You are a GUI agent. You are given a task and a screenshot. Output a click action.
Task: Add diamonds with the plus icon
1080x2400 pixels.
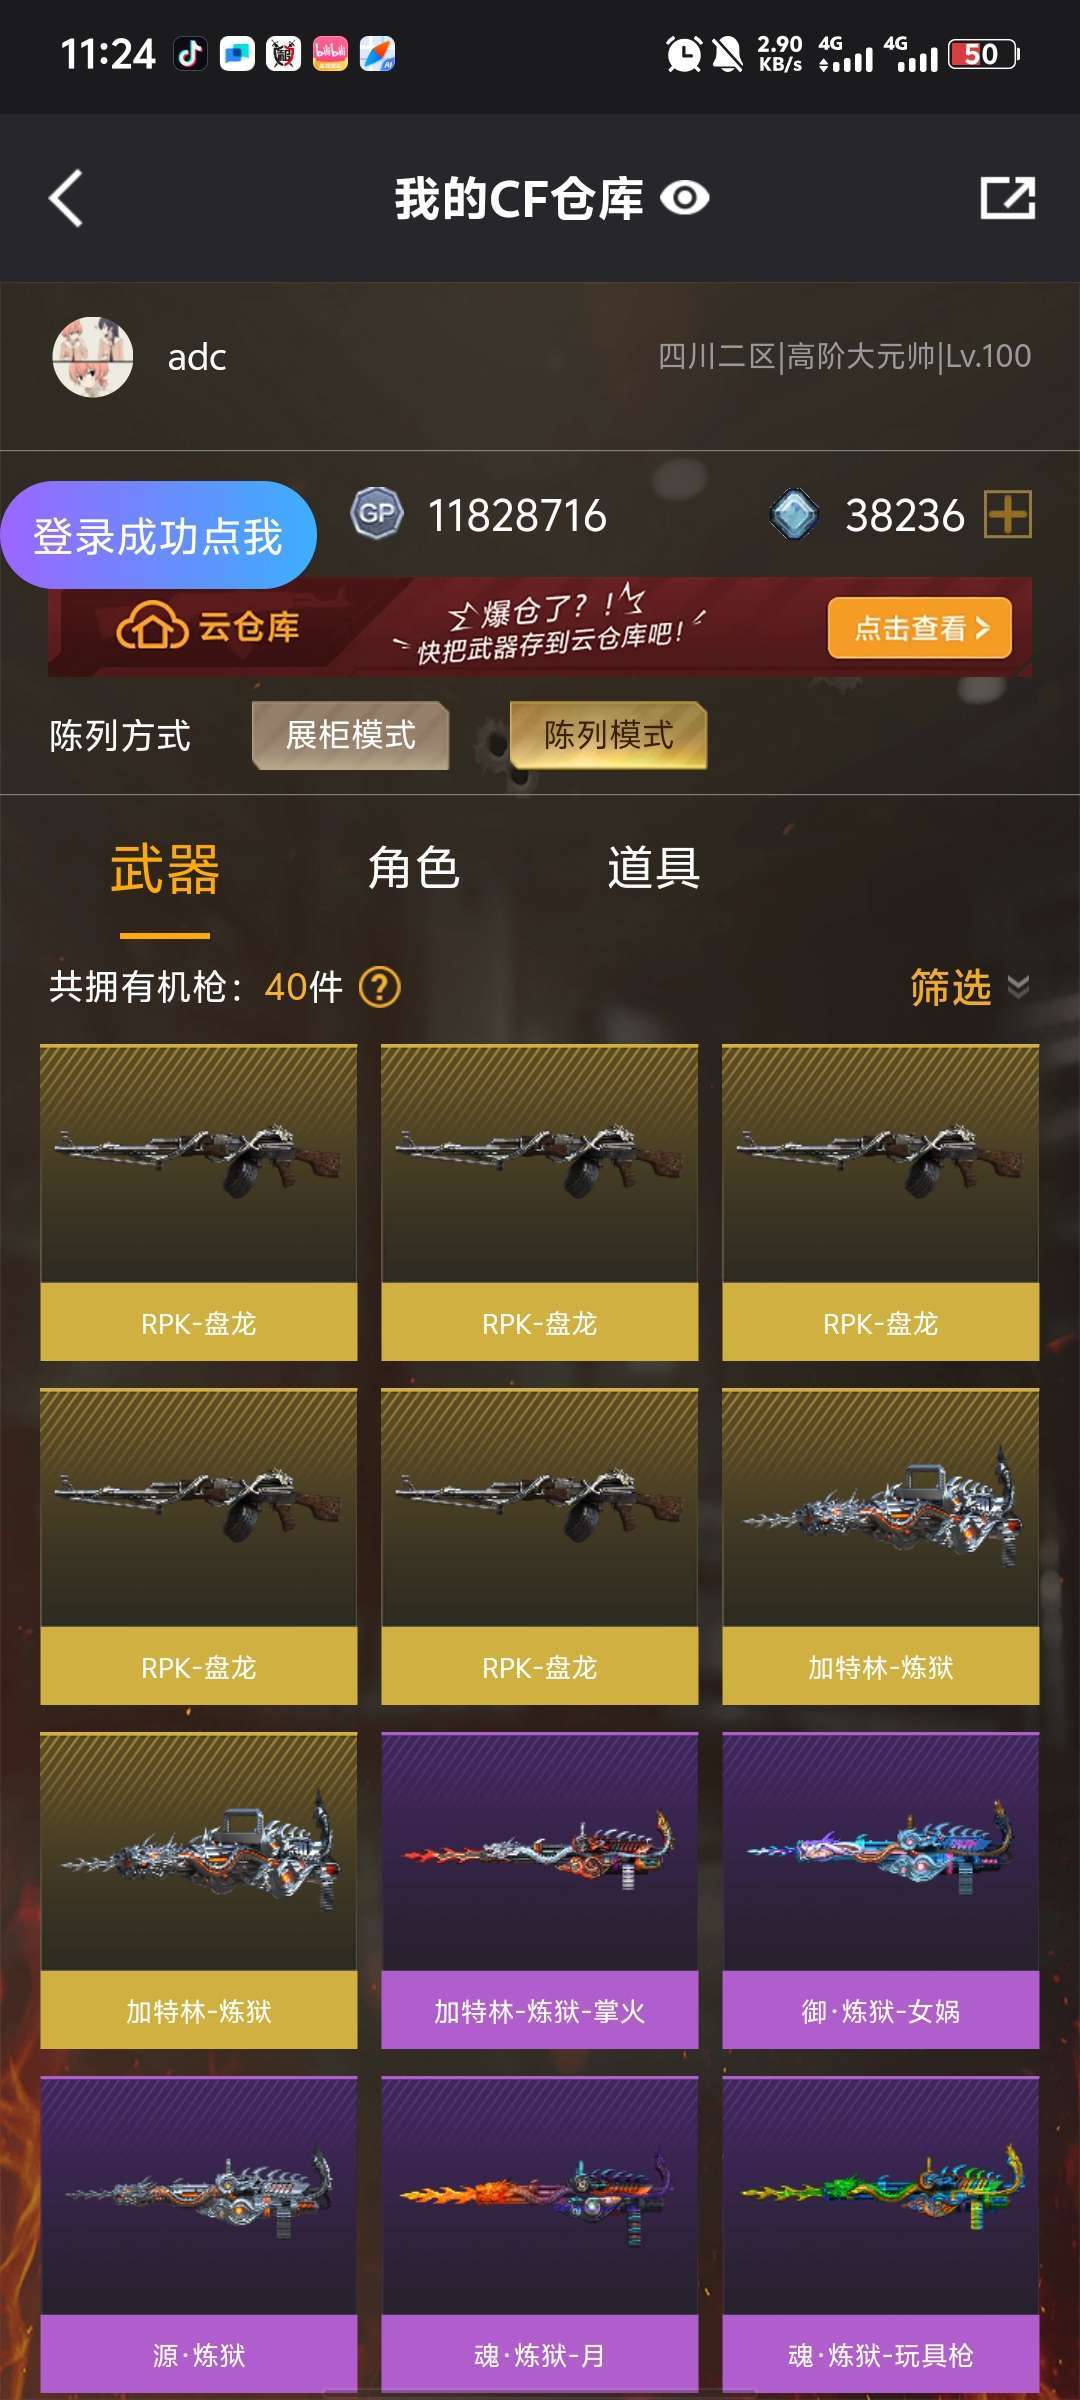pyautogui.click(x=1008, y=514)
